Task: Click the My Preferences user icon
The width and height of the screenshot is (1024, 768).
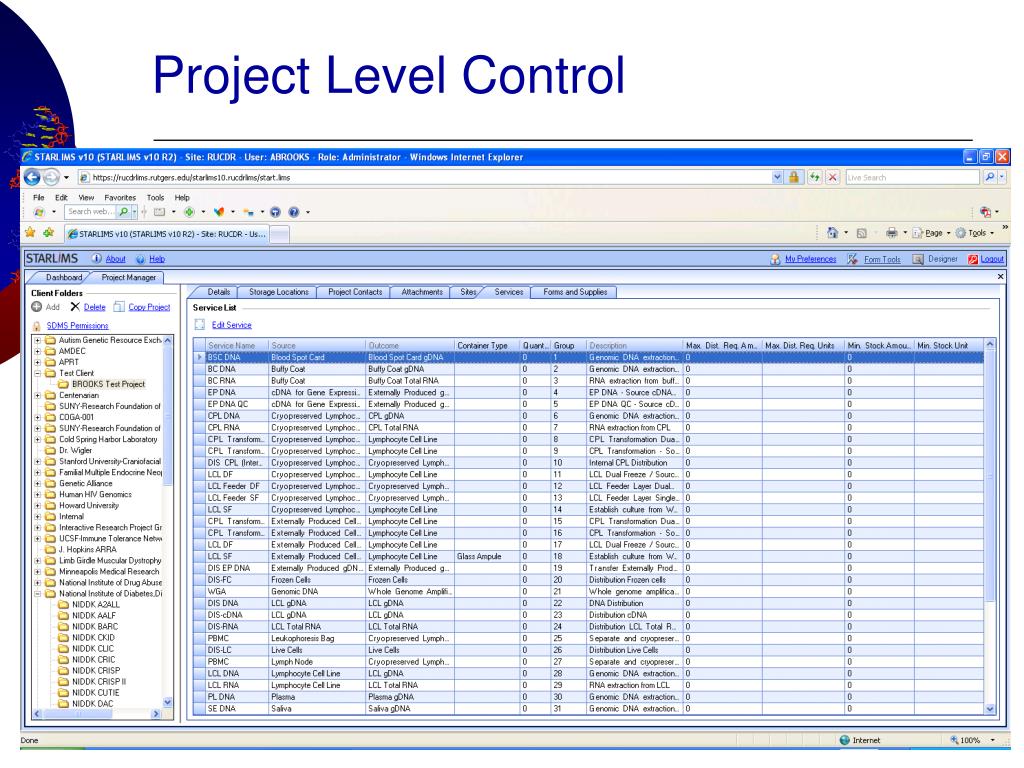Action: tap(775, 259)
